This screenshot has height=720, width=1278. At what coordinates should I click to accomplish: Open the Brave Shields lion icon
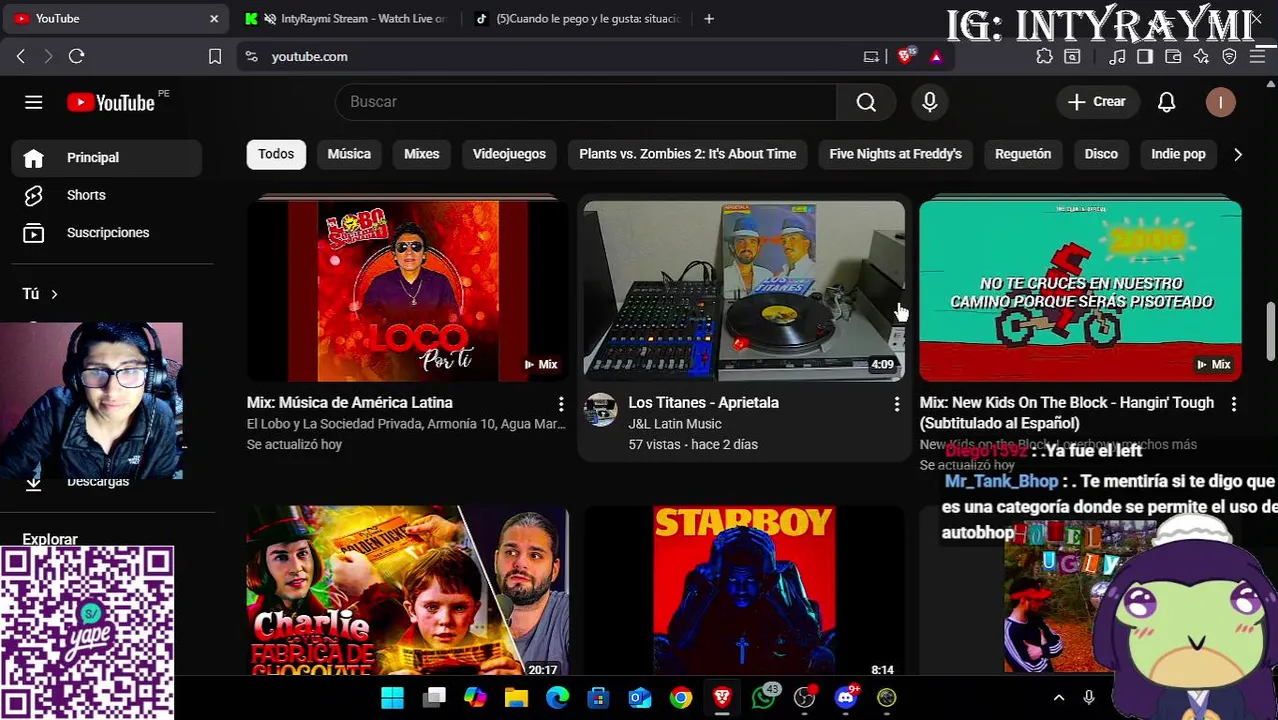(x=905, y=57)
